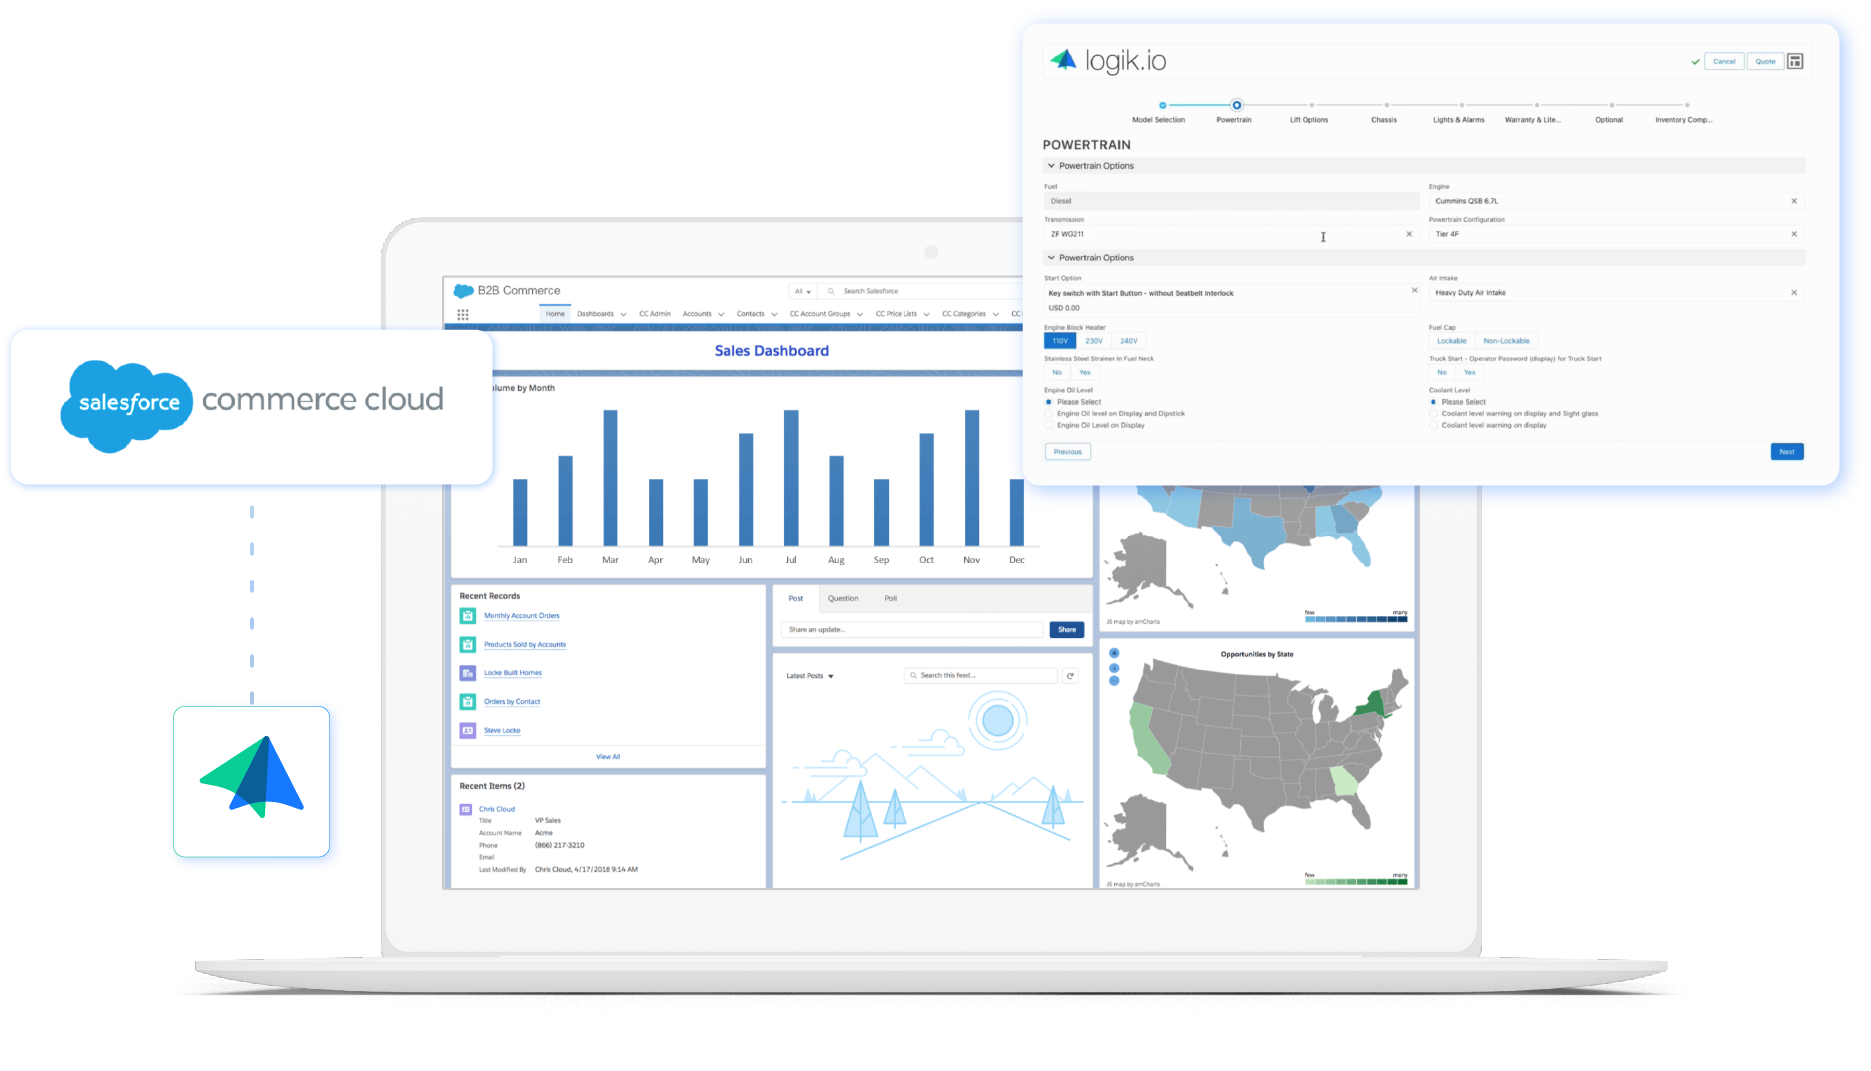The height and width of the screenshot is (1071, 1871).
Task: Open the layout grid icon beside Quote
Action: point(1795,61)
